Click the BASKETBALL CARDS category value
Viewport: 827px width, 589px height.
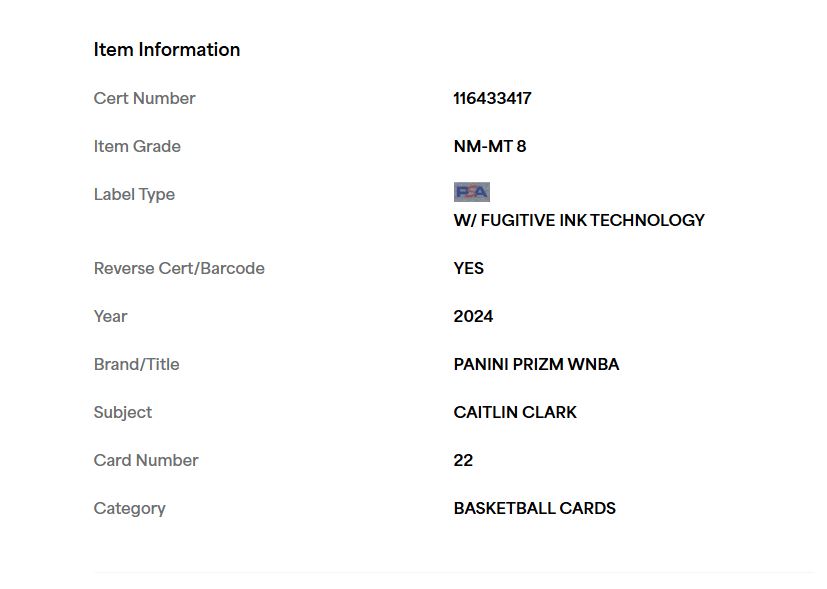[534, 508]
